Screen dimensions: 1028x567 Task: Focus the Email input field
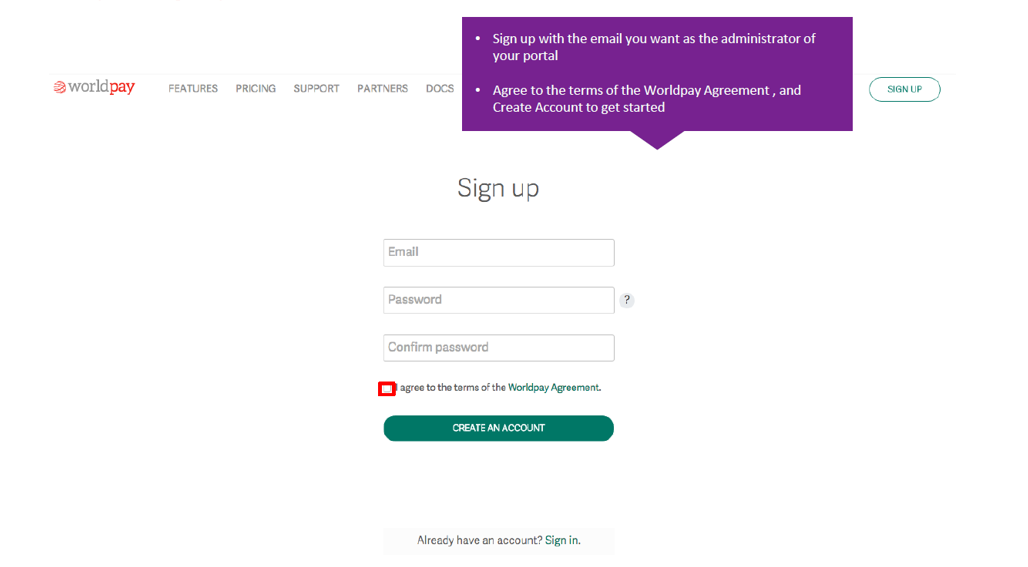(499, 252)
